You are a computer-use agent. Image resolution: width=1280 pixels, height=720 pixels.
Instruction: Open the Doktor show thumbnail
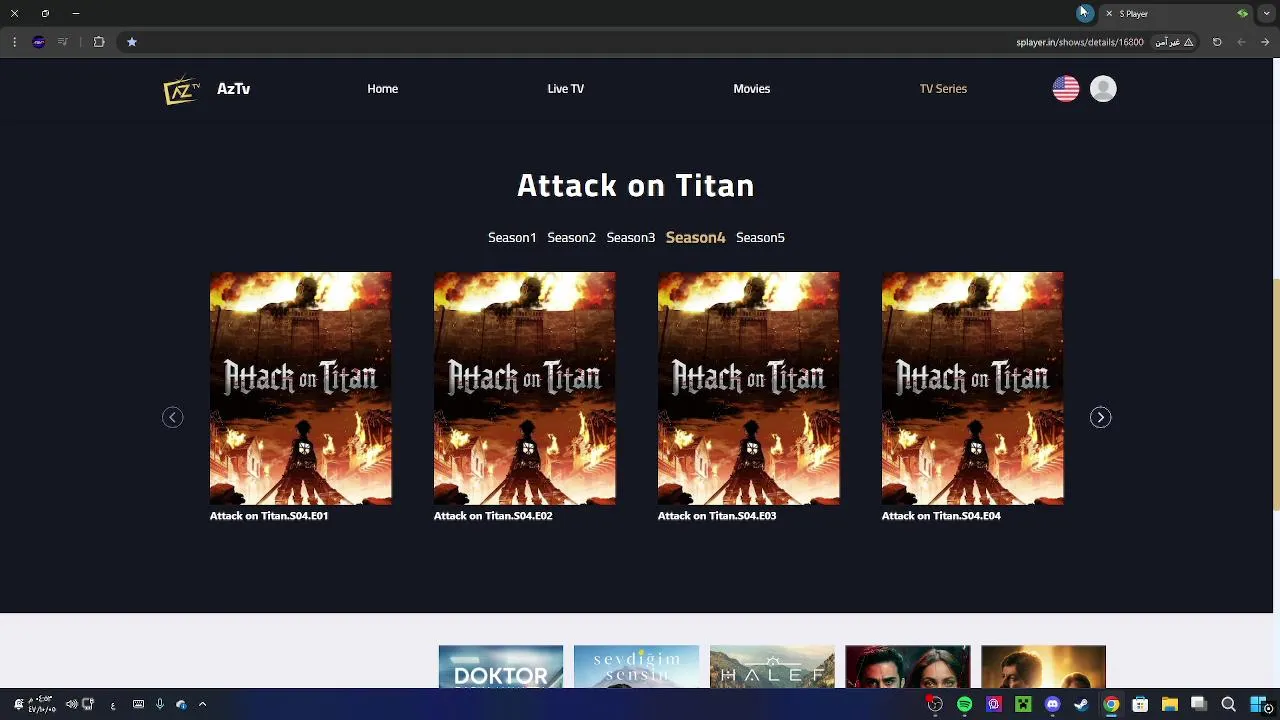click(501, 667)
